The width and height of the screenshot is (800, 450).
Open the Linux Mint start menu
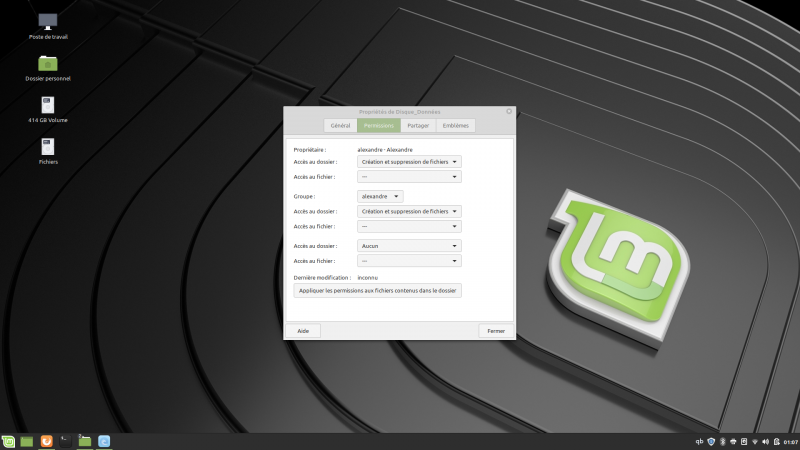tap(8, 441)
